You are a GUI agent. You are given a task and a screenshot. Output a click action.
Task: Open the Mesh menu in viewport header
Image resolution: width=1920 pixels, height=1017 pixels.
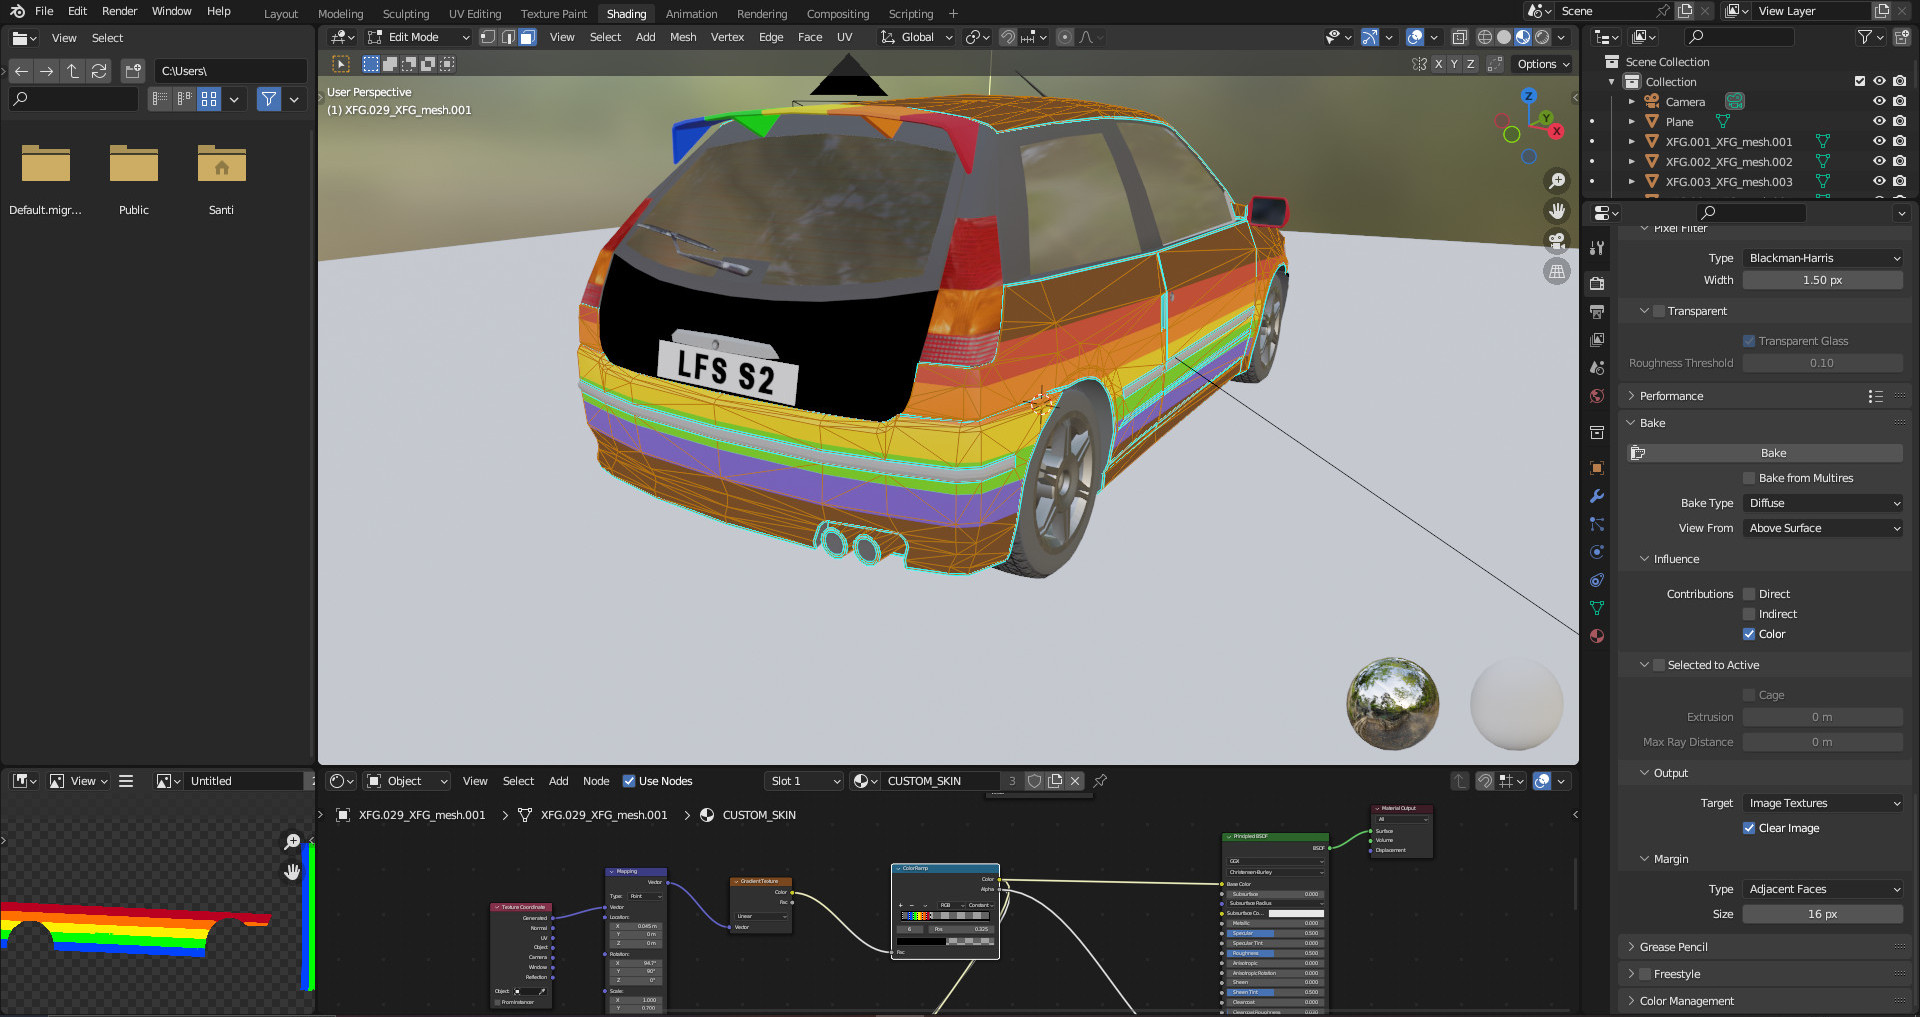[x=683, y=37]
